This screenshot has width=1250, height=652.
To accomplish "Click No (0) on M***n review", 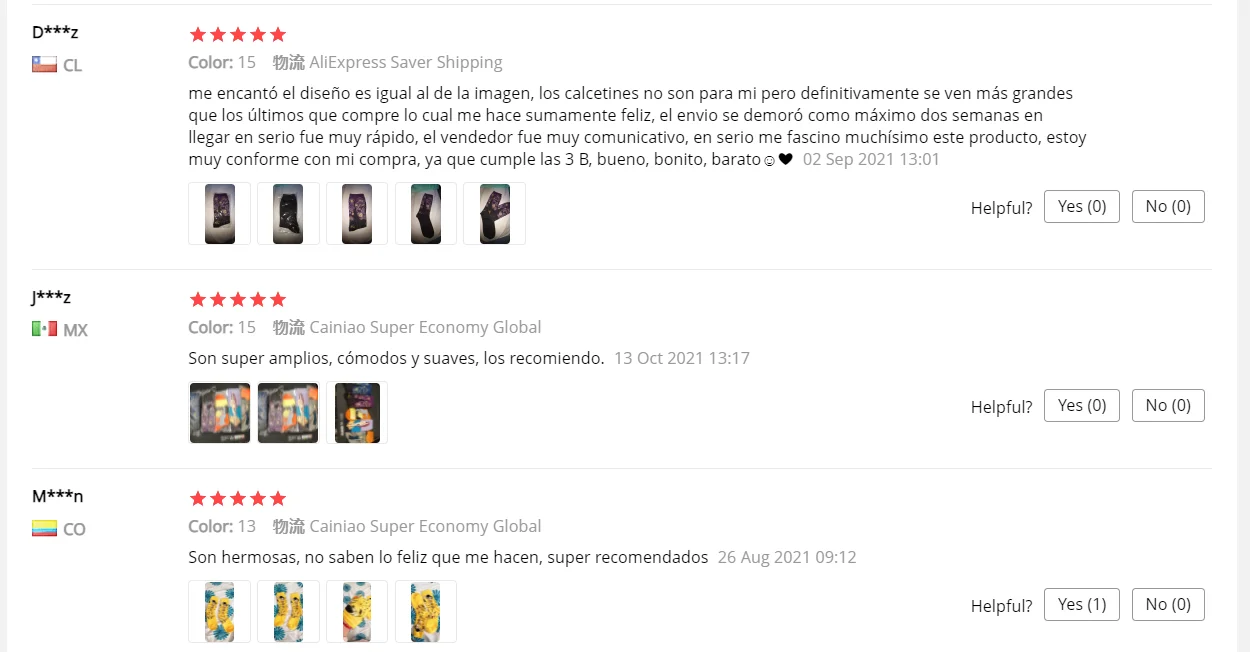I will click(x=1168, y=604).
